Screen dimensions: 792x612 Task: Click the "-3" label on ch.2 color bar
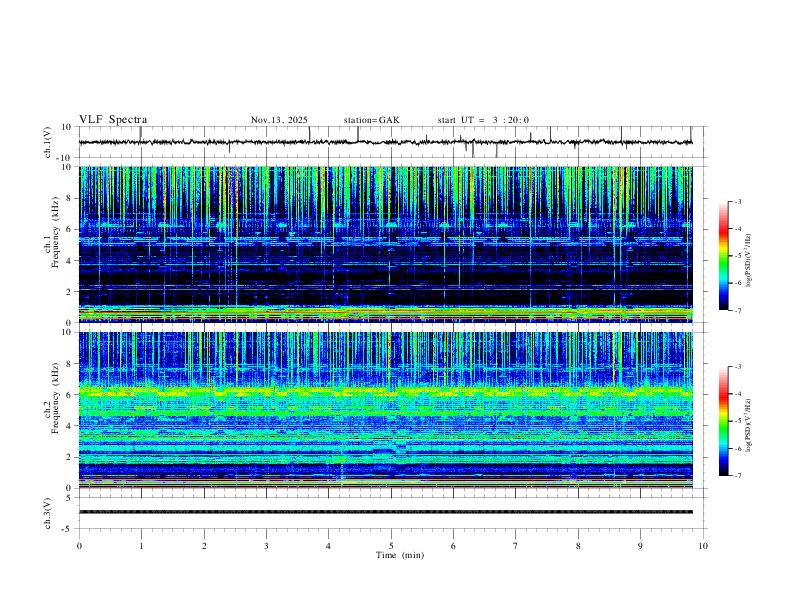click(x=737, y=367)
